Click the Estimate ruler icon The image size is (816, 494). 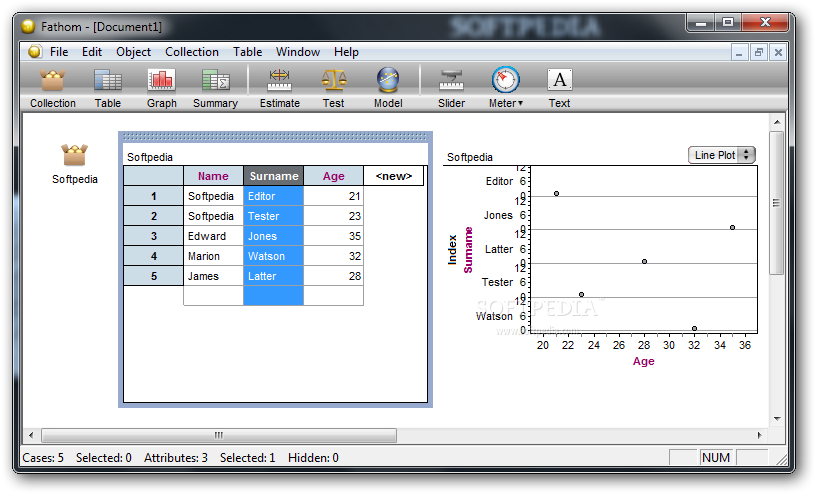point(280,81)
